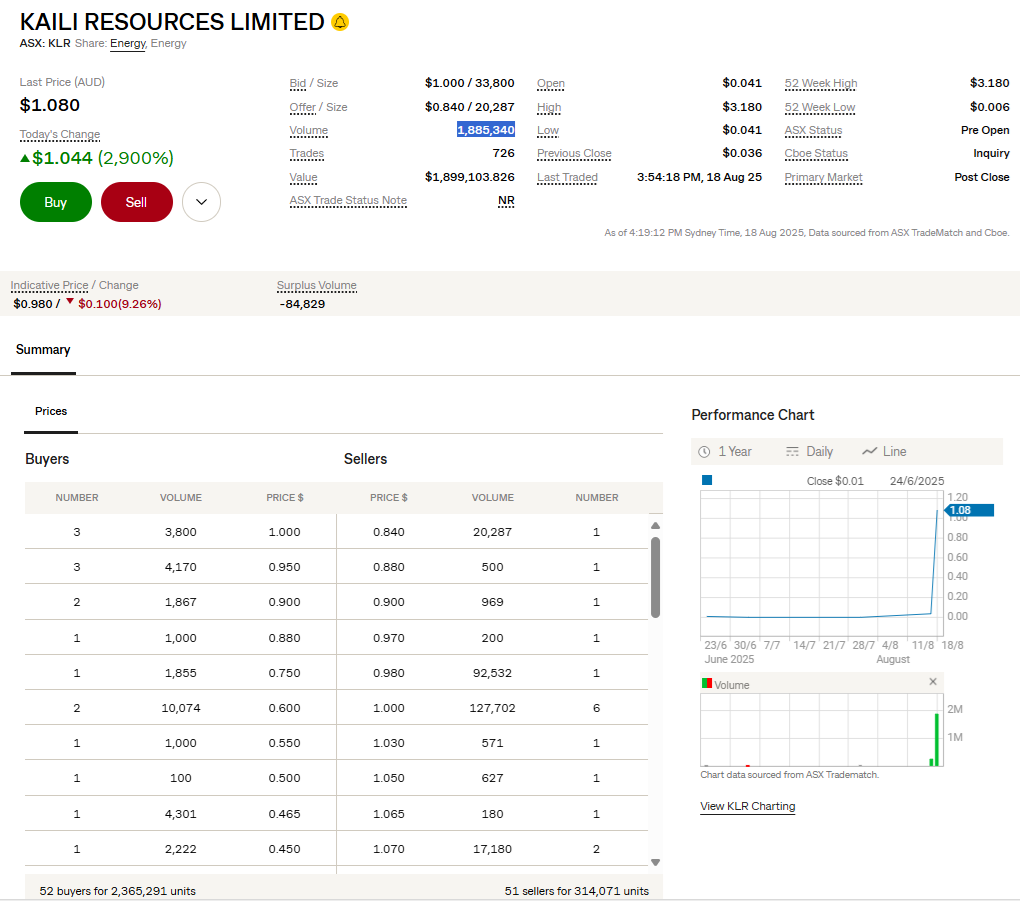Click the yellow alert bell icon
The width and height of the screenshot is (1020, 901).
tap(340, 22)
